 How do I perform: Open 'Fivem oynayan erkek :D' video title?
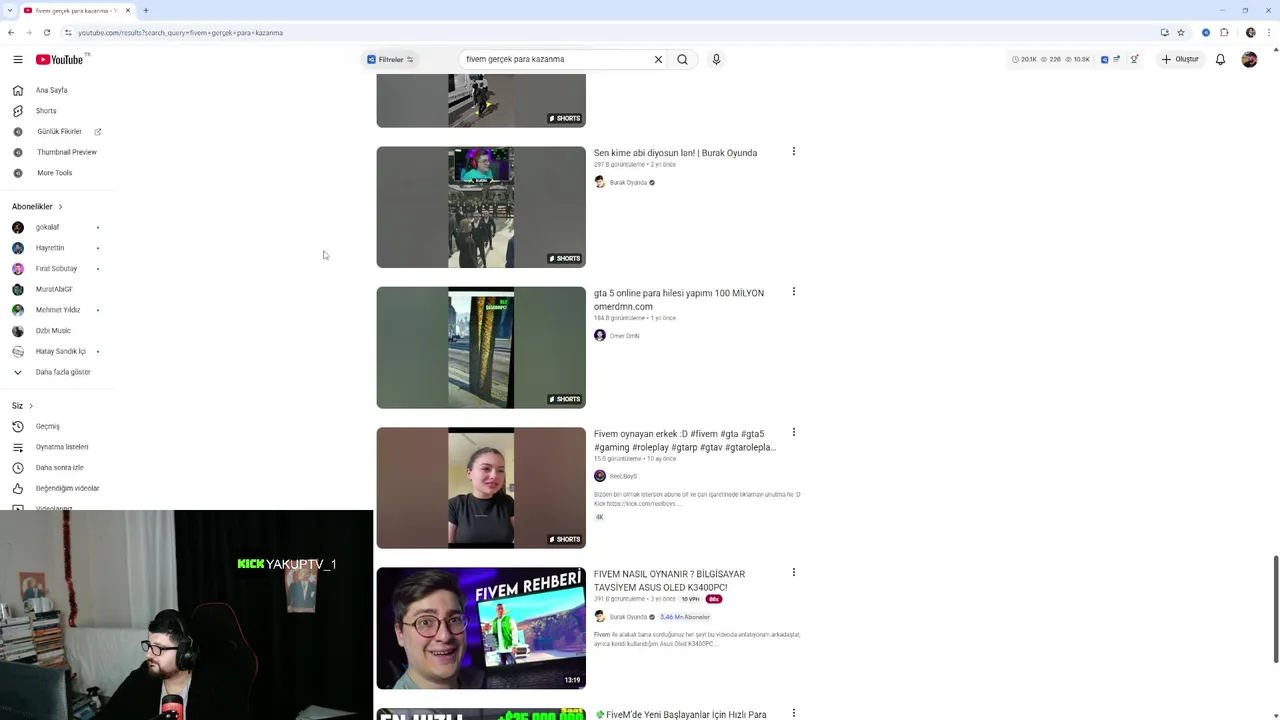685,441
